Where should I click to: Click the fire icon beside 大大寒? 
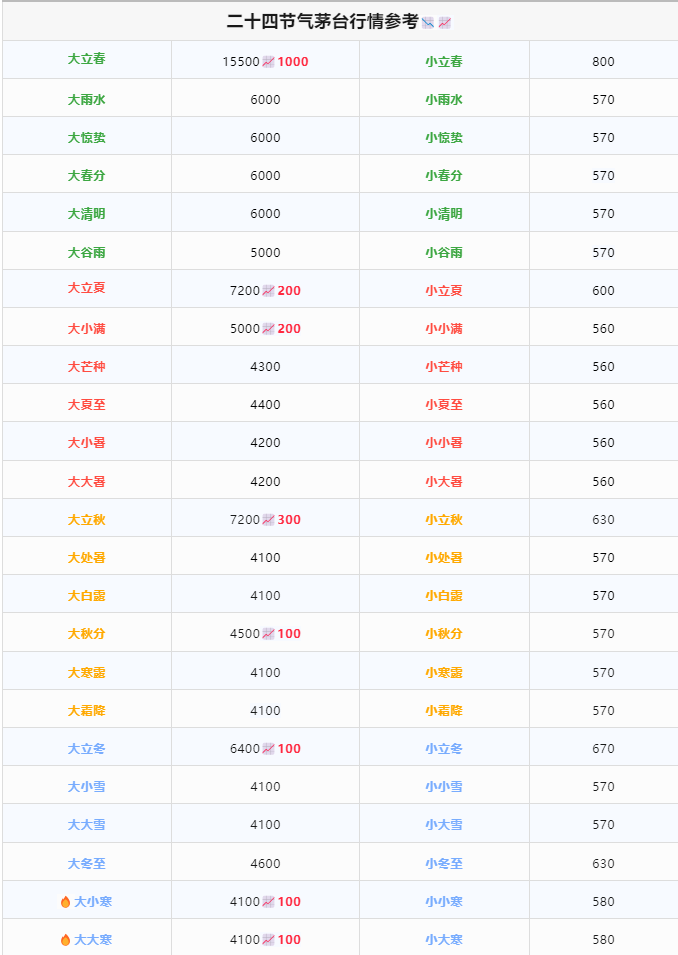tap(65, 940)
